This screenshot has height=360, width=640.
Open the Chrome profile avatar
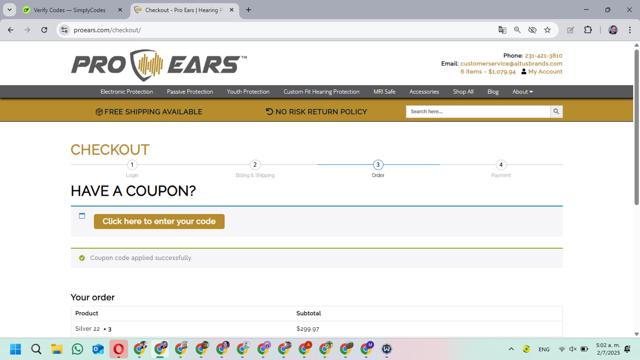(x=613, y=30)
